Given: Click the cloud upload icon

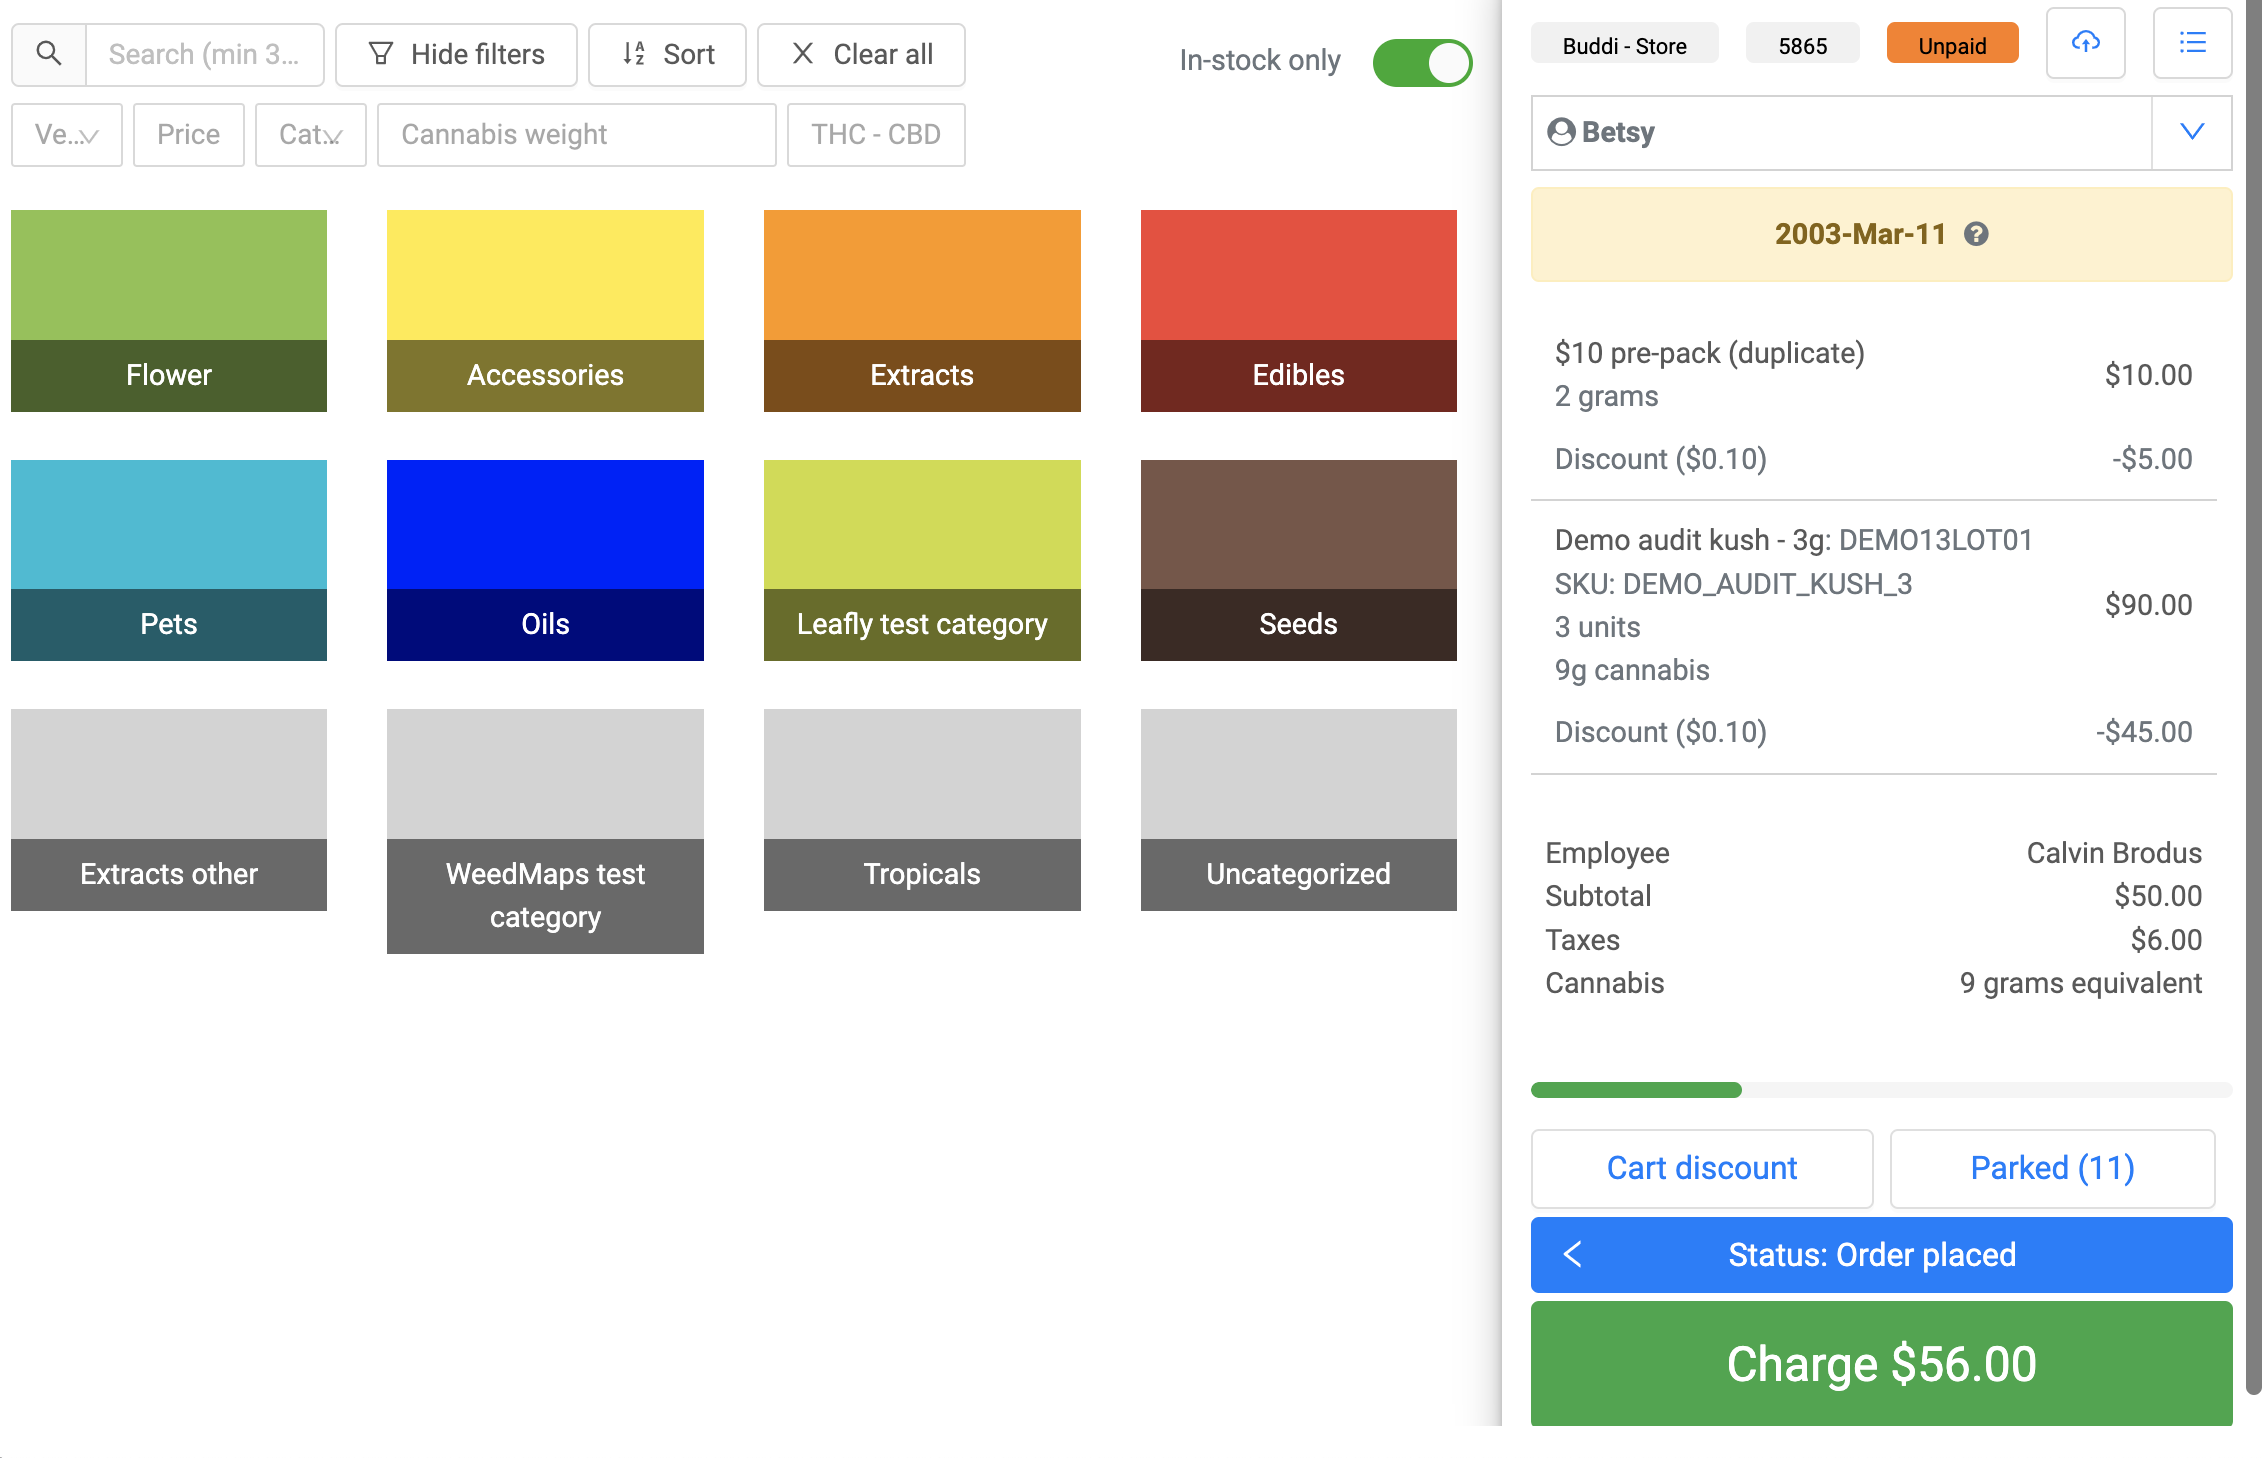Looking at the screenshot, I should [x=2085, y=43].
